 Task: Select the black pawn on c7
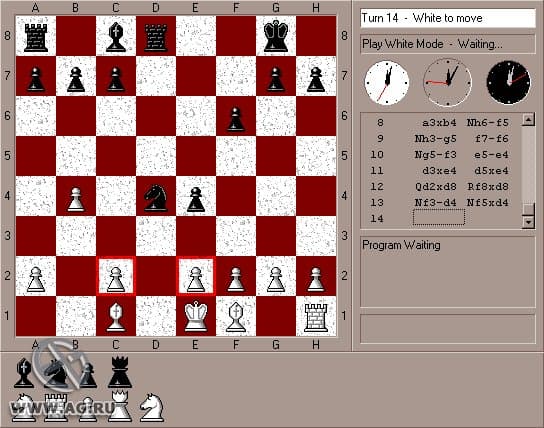116,79
